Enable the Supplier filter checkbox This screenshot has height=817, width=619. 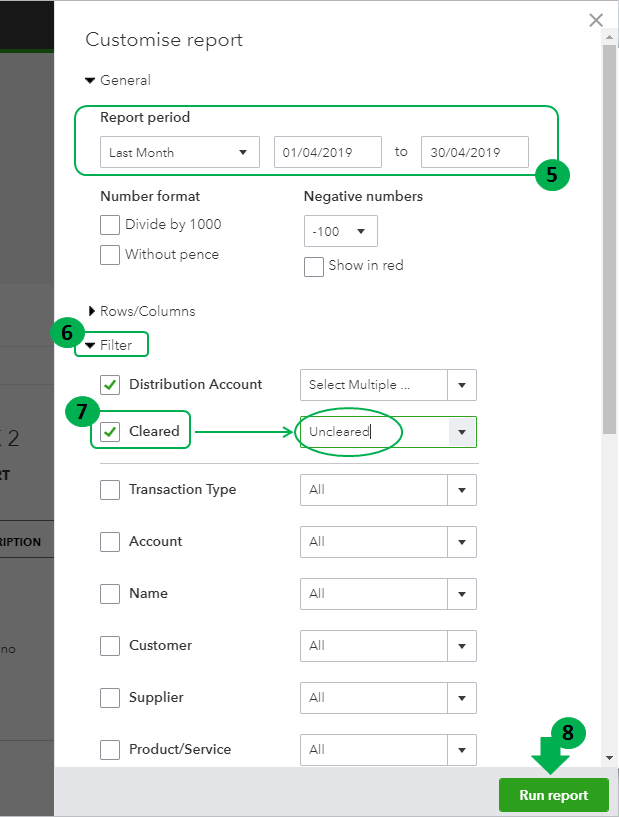pos(110,698)
